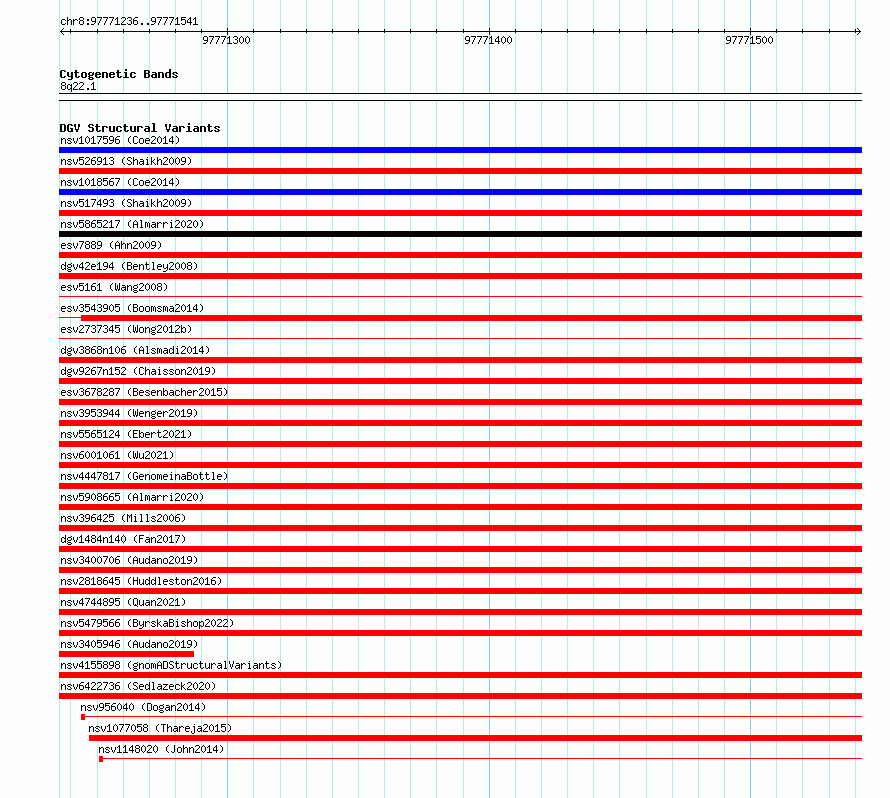Click the nsv1017596 (Coe2014) variant label
890x798 pixels.
click(120, 140)
